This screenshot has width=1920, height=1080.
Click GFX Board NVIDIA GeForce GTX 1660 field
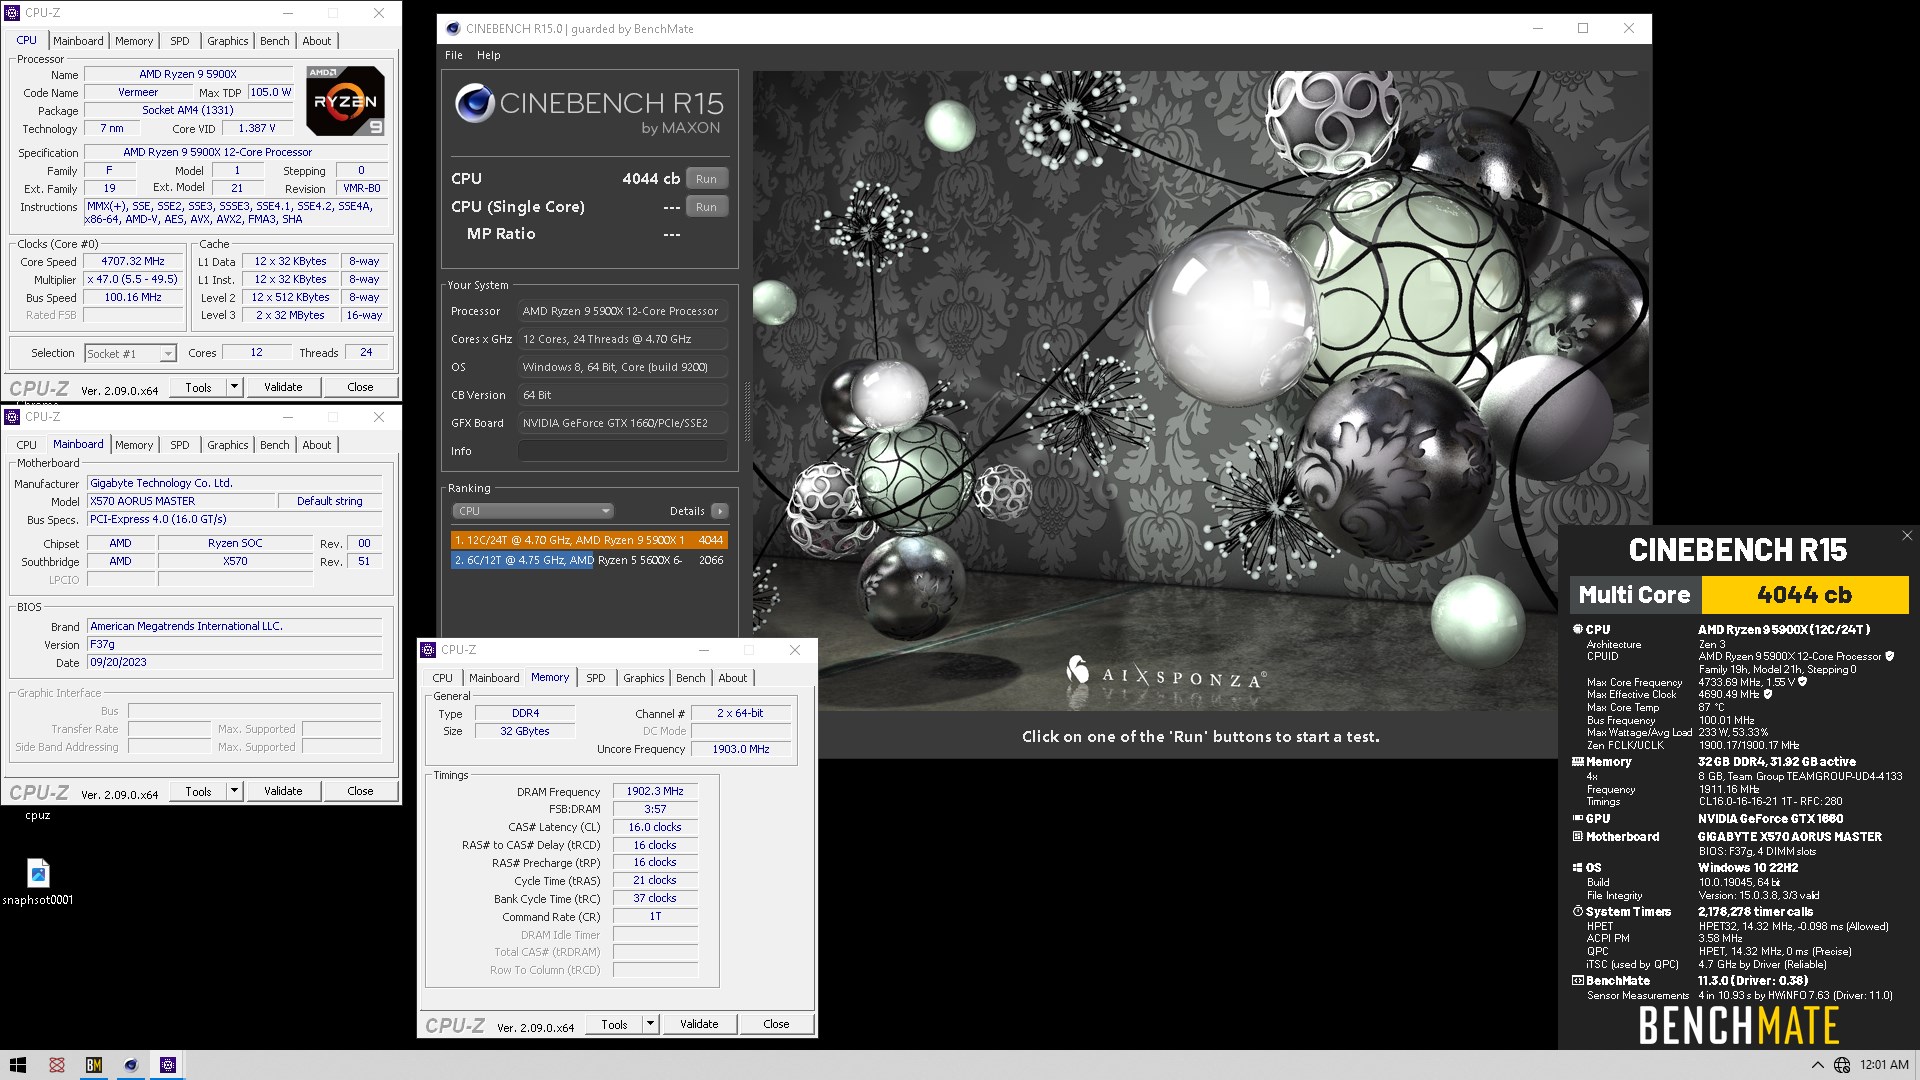click(622, 423)
